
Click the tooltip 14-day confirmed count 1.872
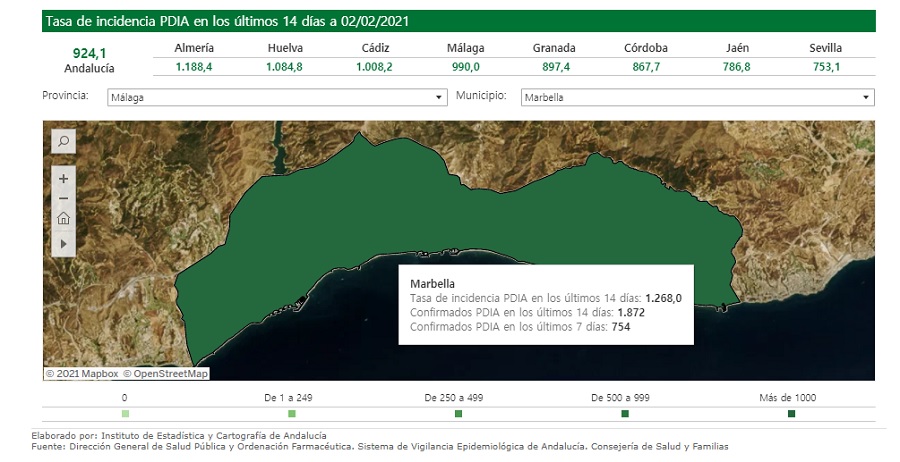(631, 313)
